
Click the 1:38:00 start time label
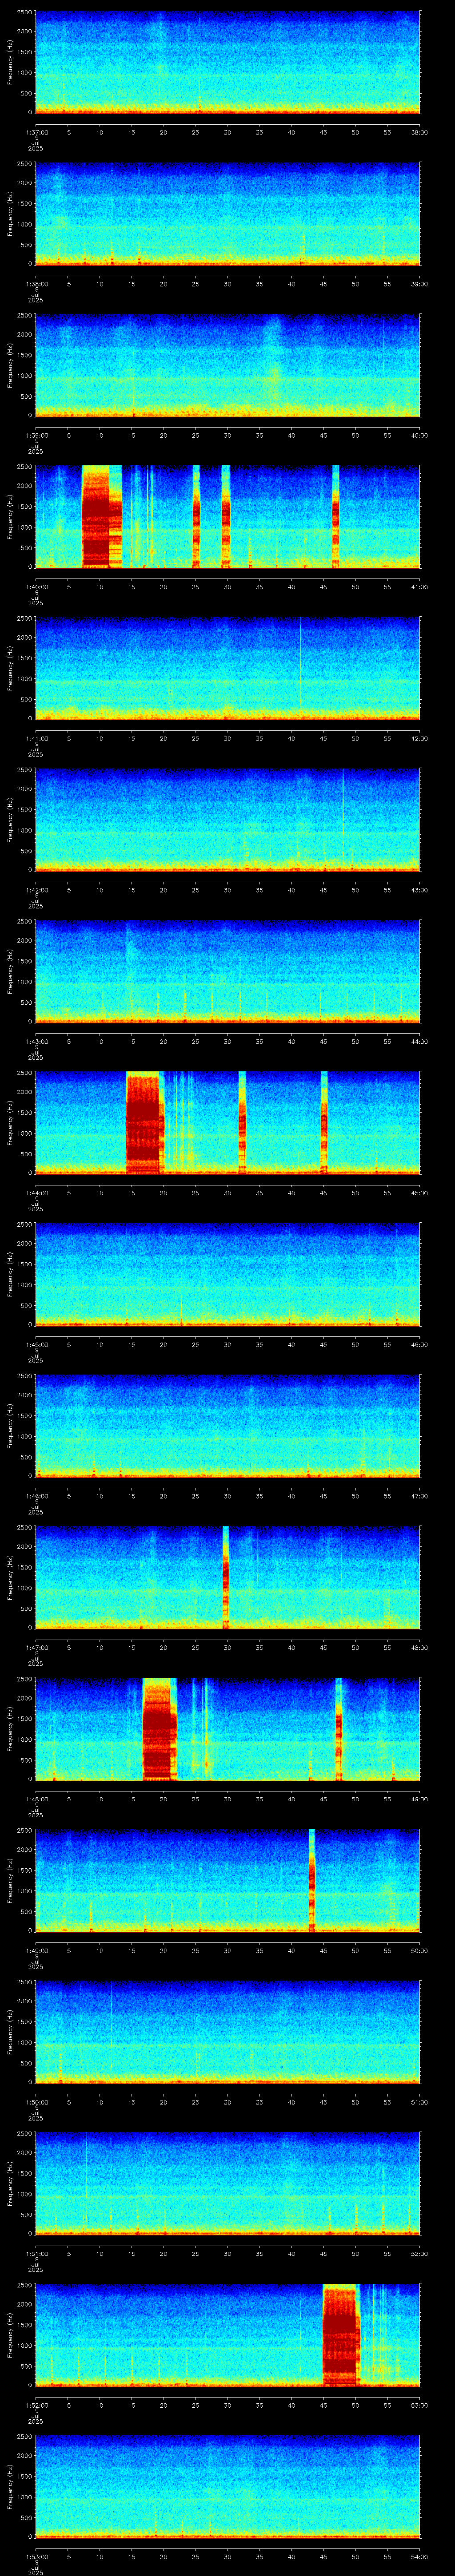coord(36,284)
